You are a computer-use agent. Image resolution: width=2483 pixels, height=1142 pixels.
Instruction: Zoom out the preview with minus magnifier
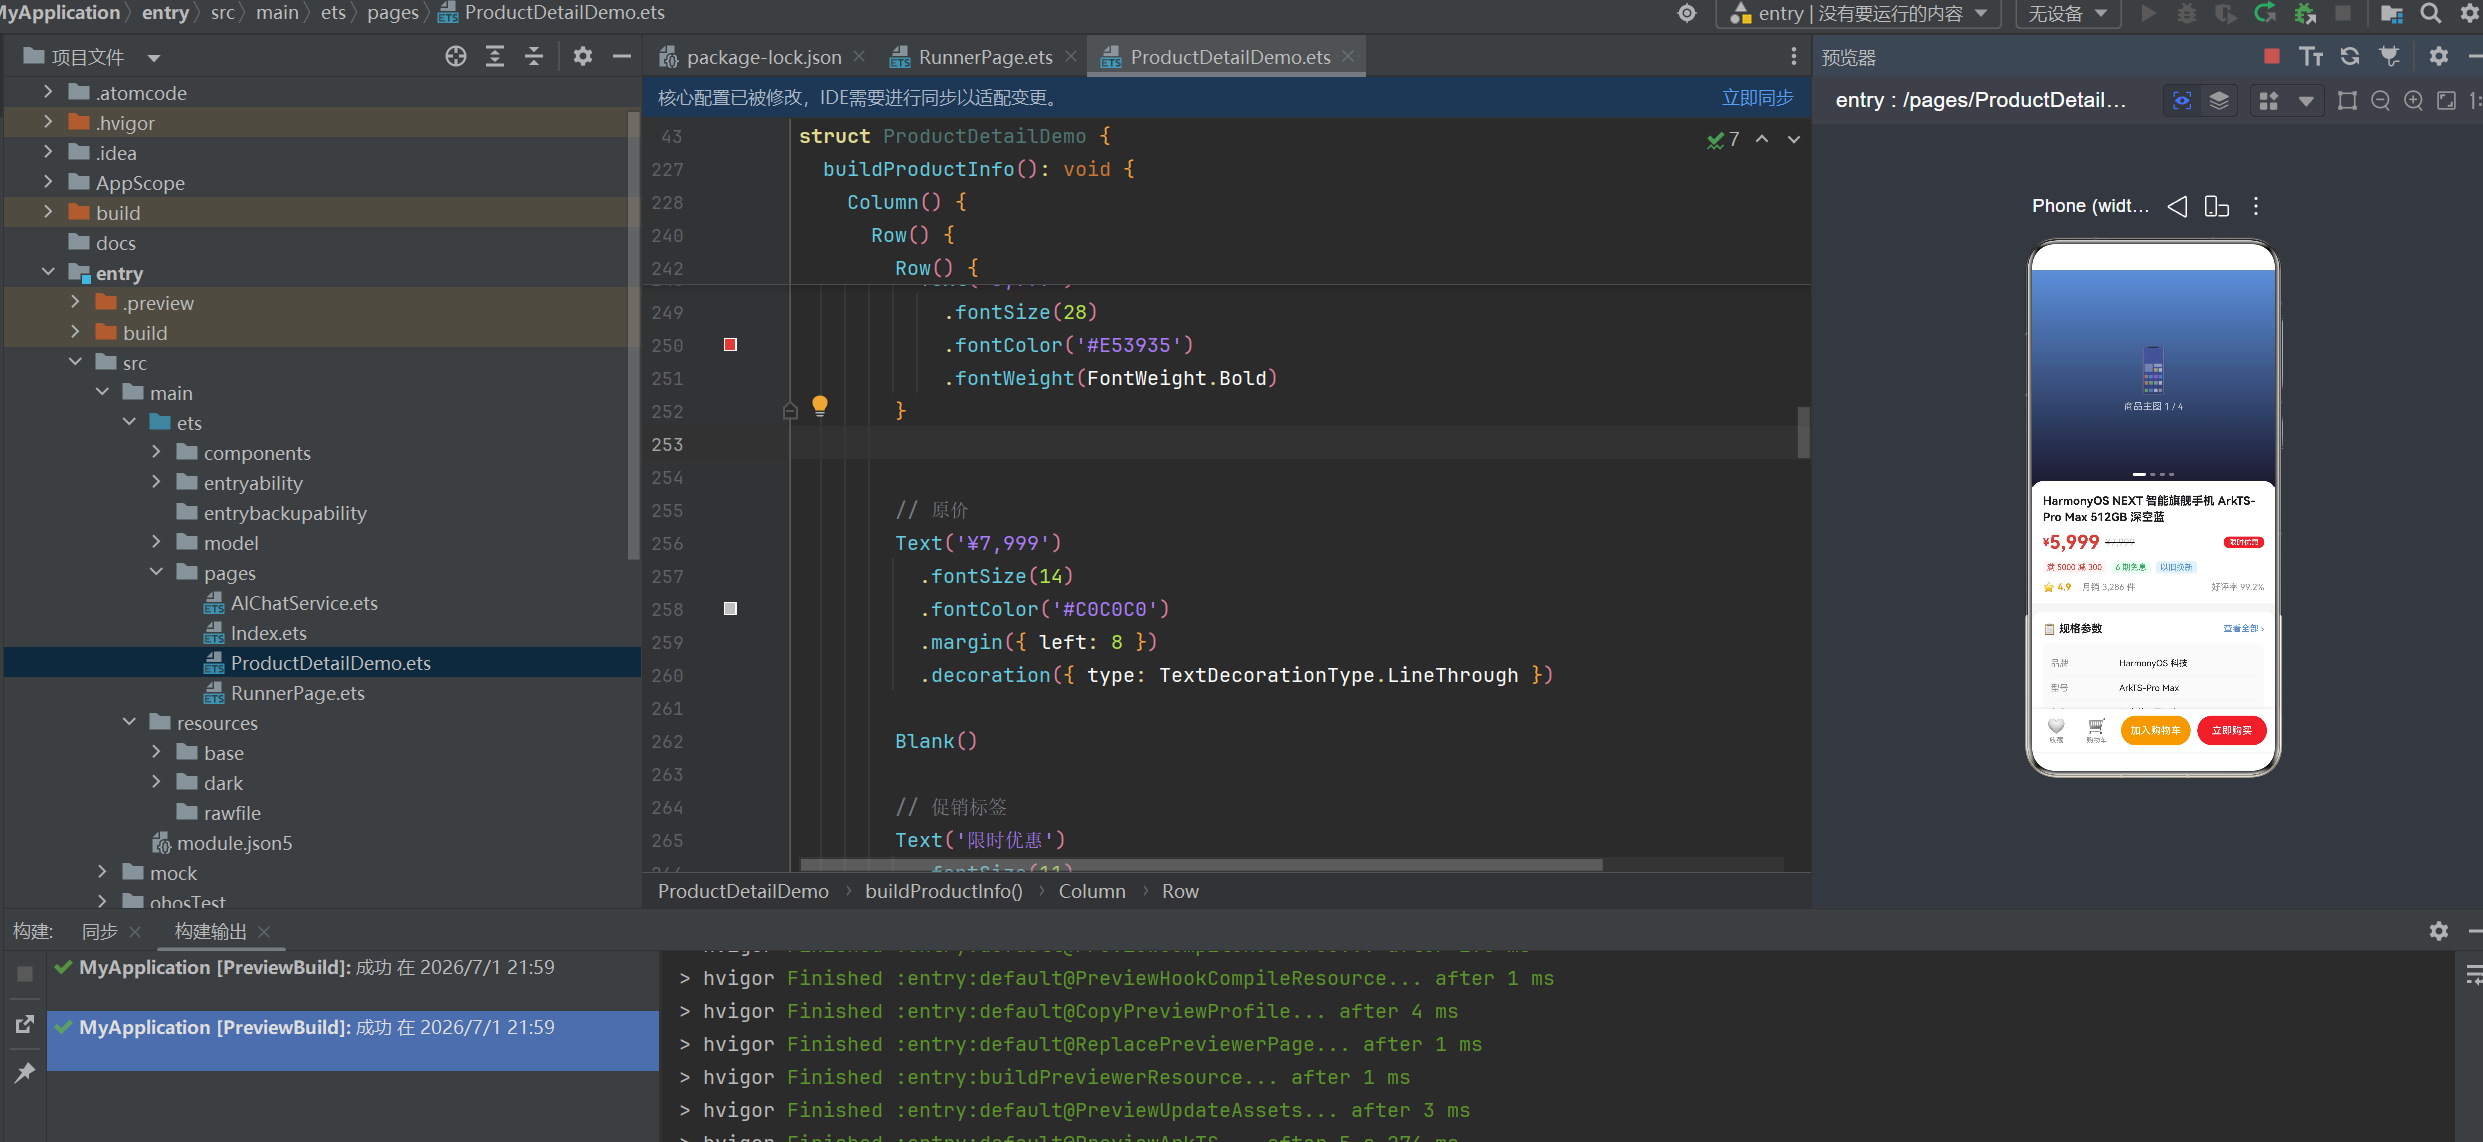point(2380,100)
